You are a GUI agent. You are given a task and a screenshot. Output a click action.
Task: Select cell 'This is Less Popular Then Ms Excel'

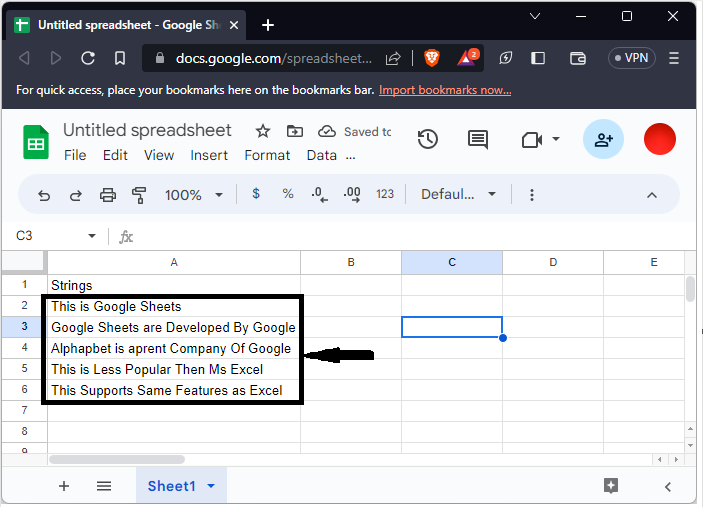(174, 369)
